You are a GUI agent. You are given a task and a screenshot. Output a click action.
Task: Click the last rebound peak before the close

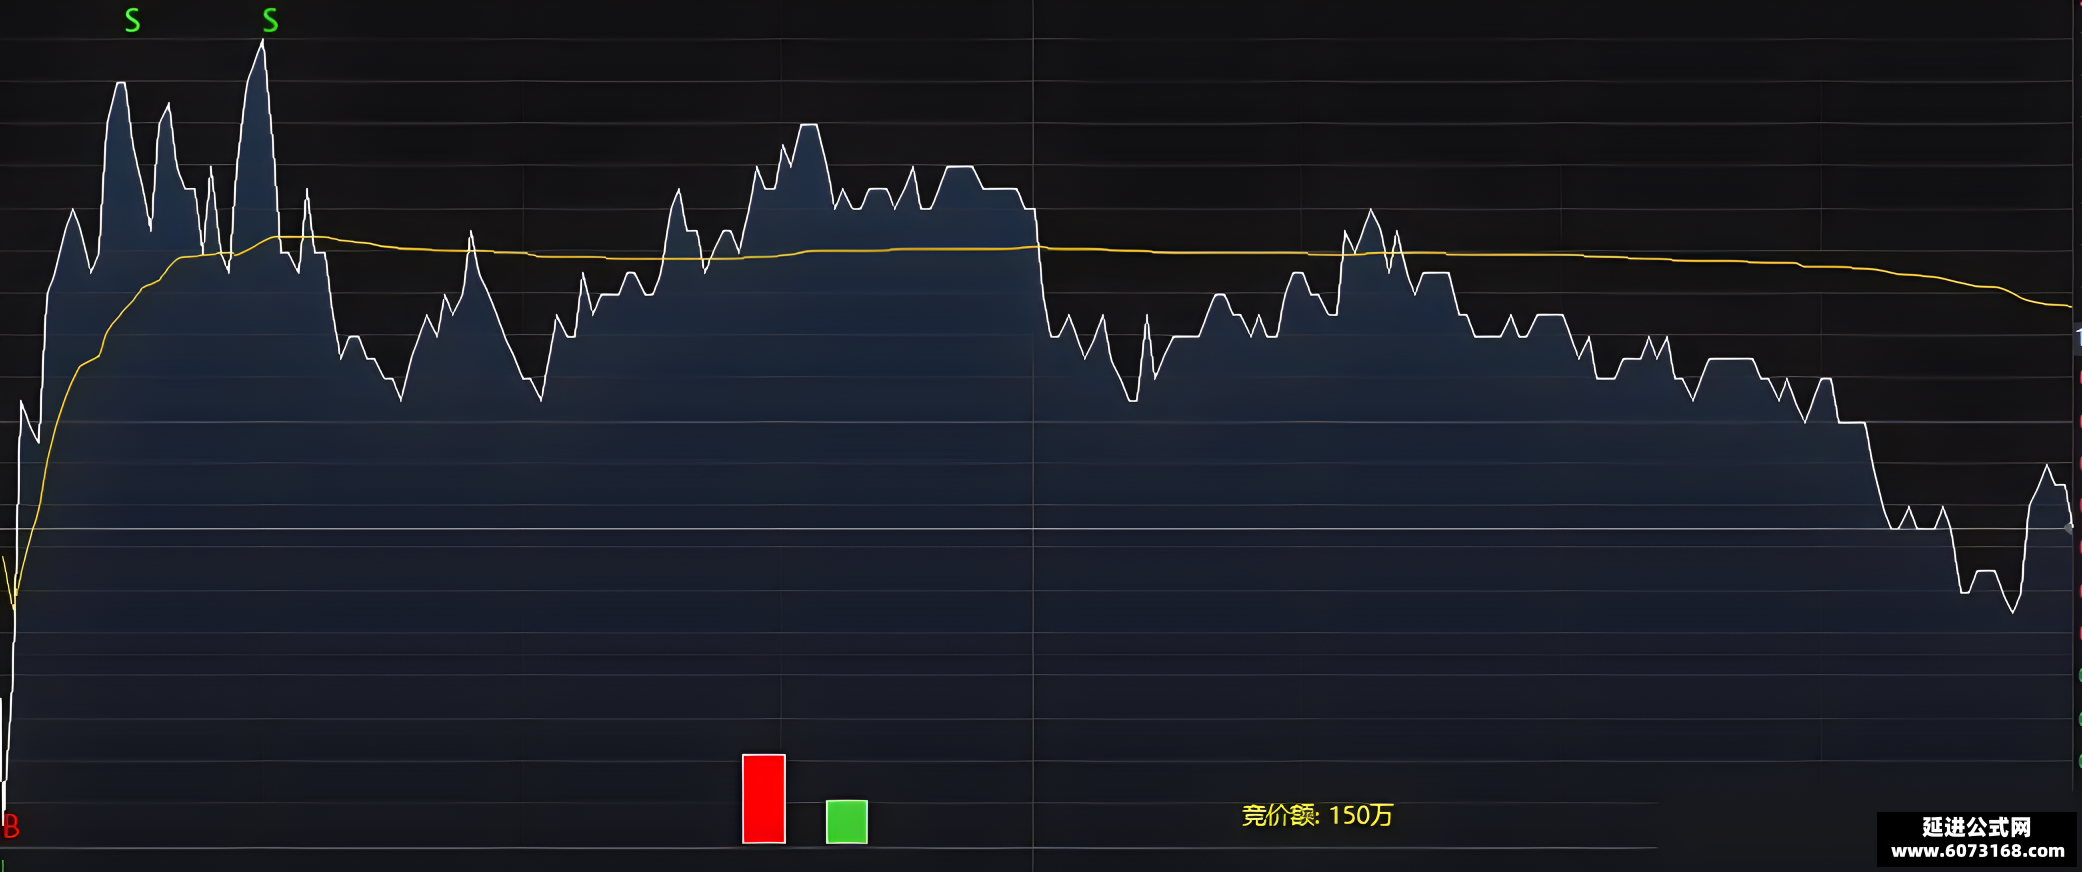point(2047,467)
